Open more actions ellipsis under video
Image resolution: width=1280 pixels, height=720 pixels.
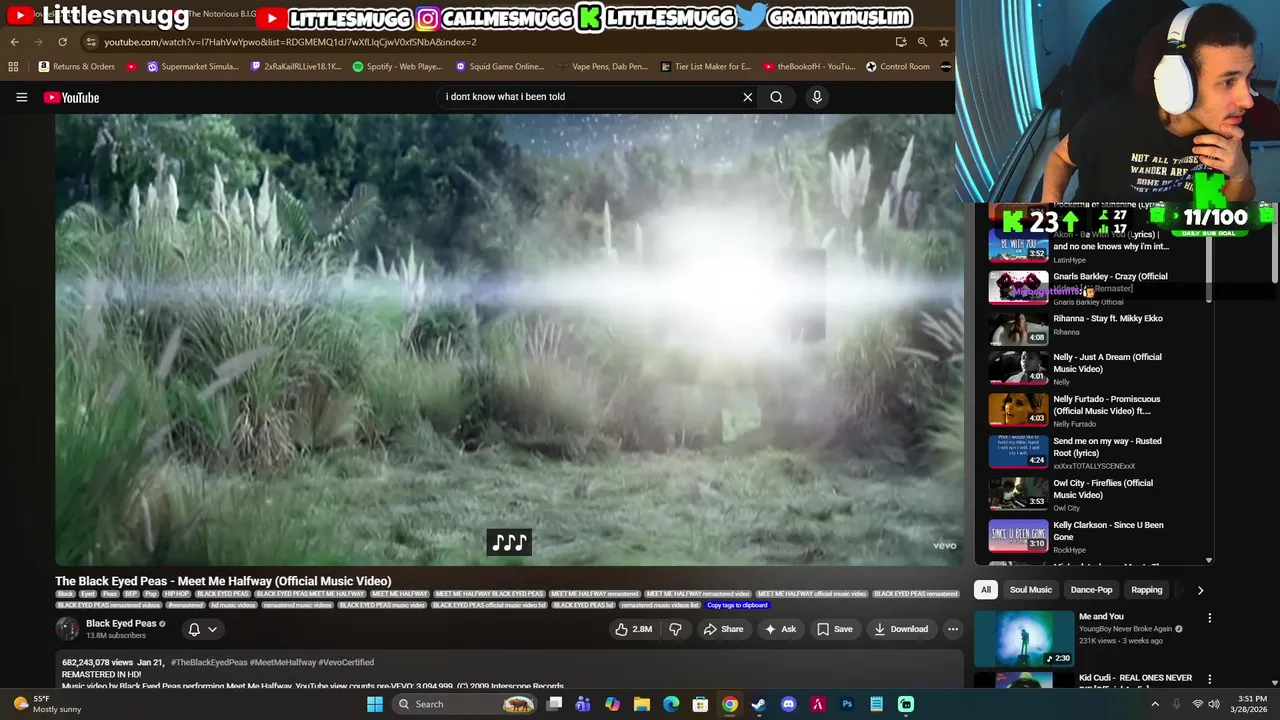point(953,629)
